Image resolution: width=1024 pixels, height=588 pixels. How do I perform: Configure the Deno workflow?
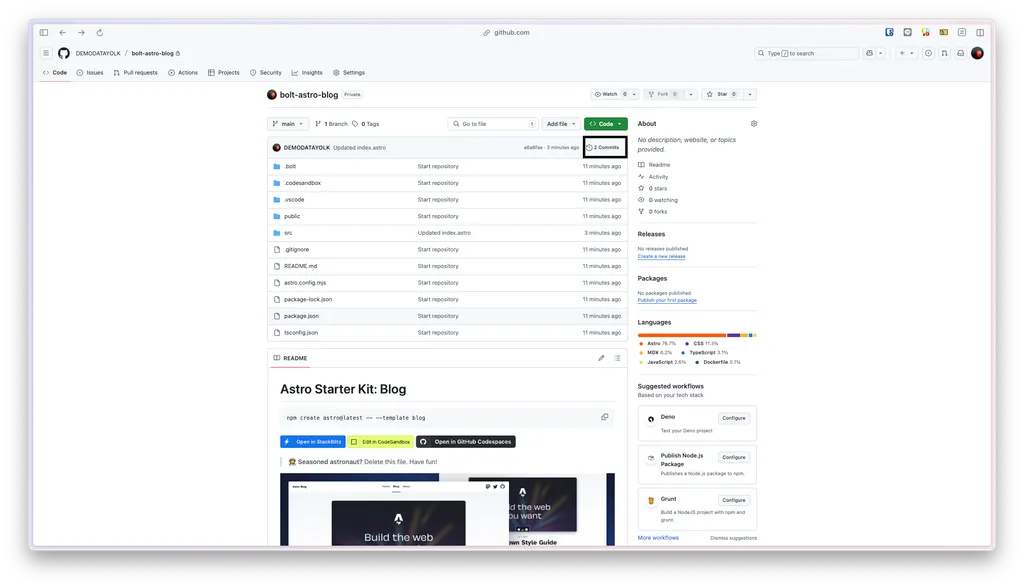click(733, 418)
